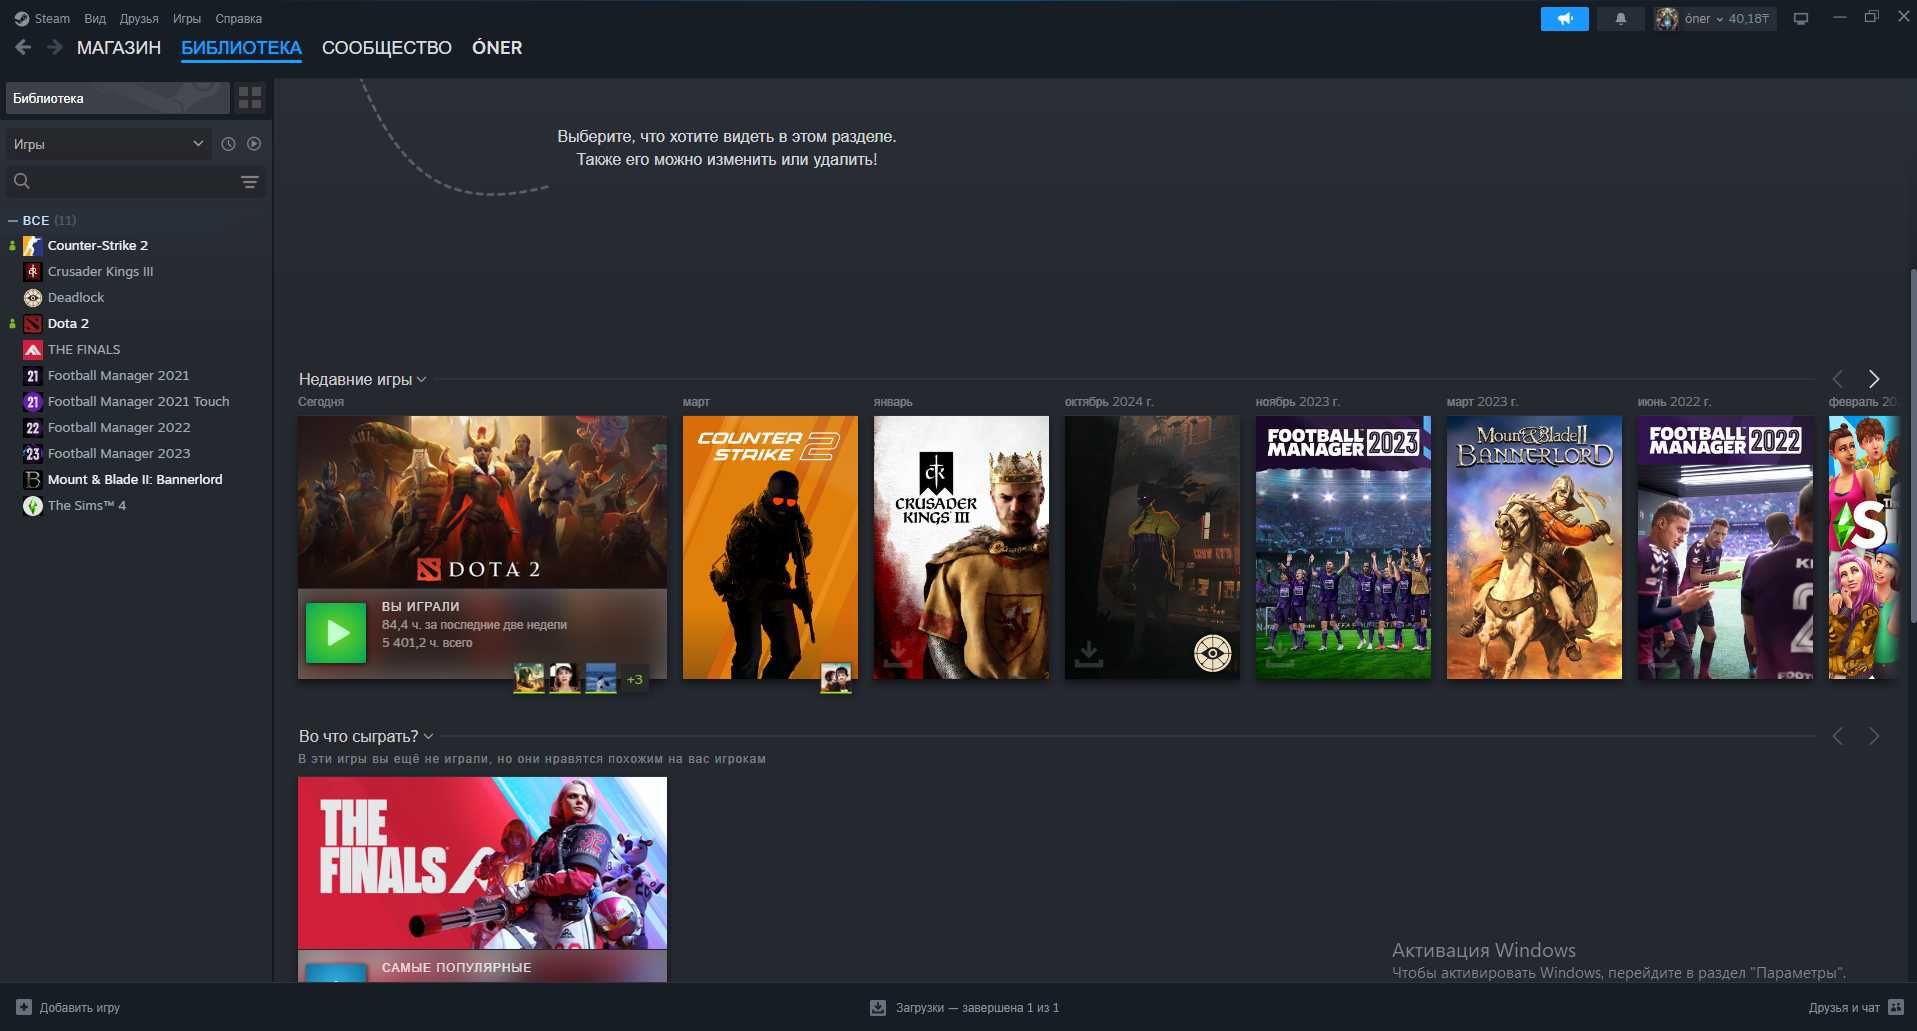Click the Библиотека home button
The image size is (1917, 1031).
click(118, 98)
